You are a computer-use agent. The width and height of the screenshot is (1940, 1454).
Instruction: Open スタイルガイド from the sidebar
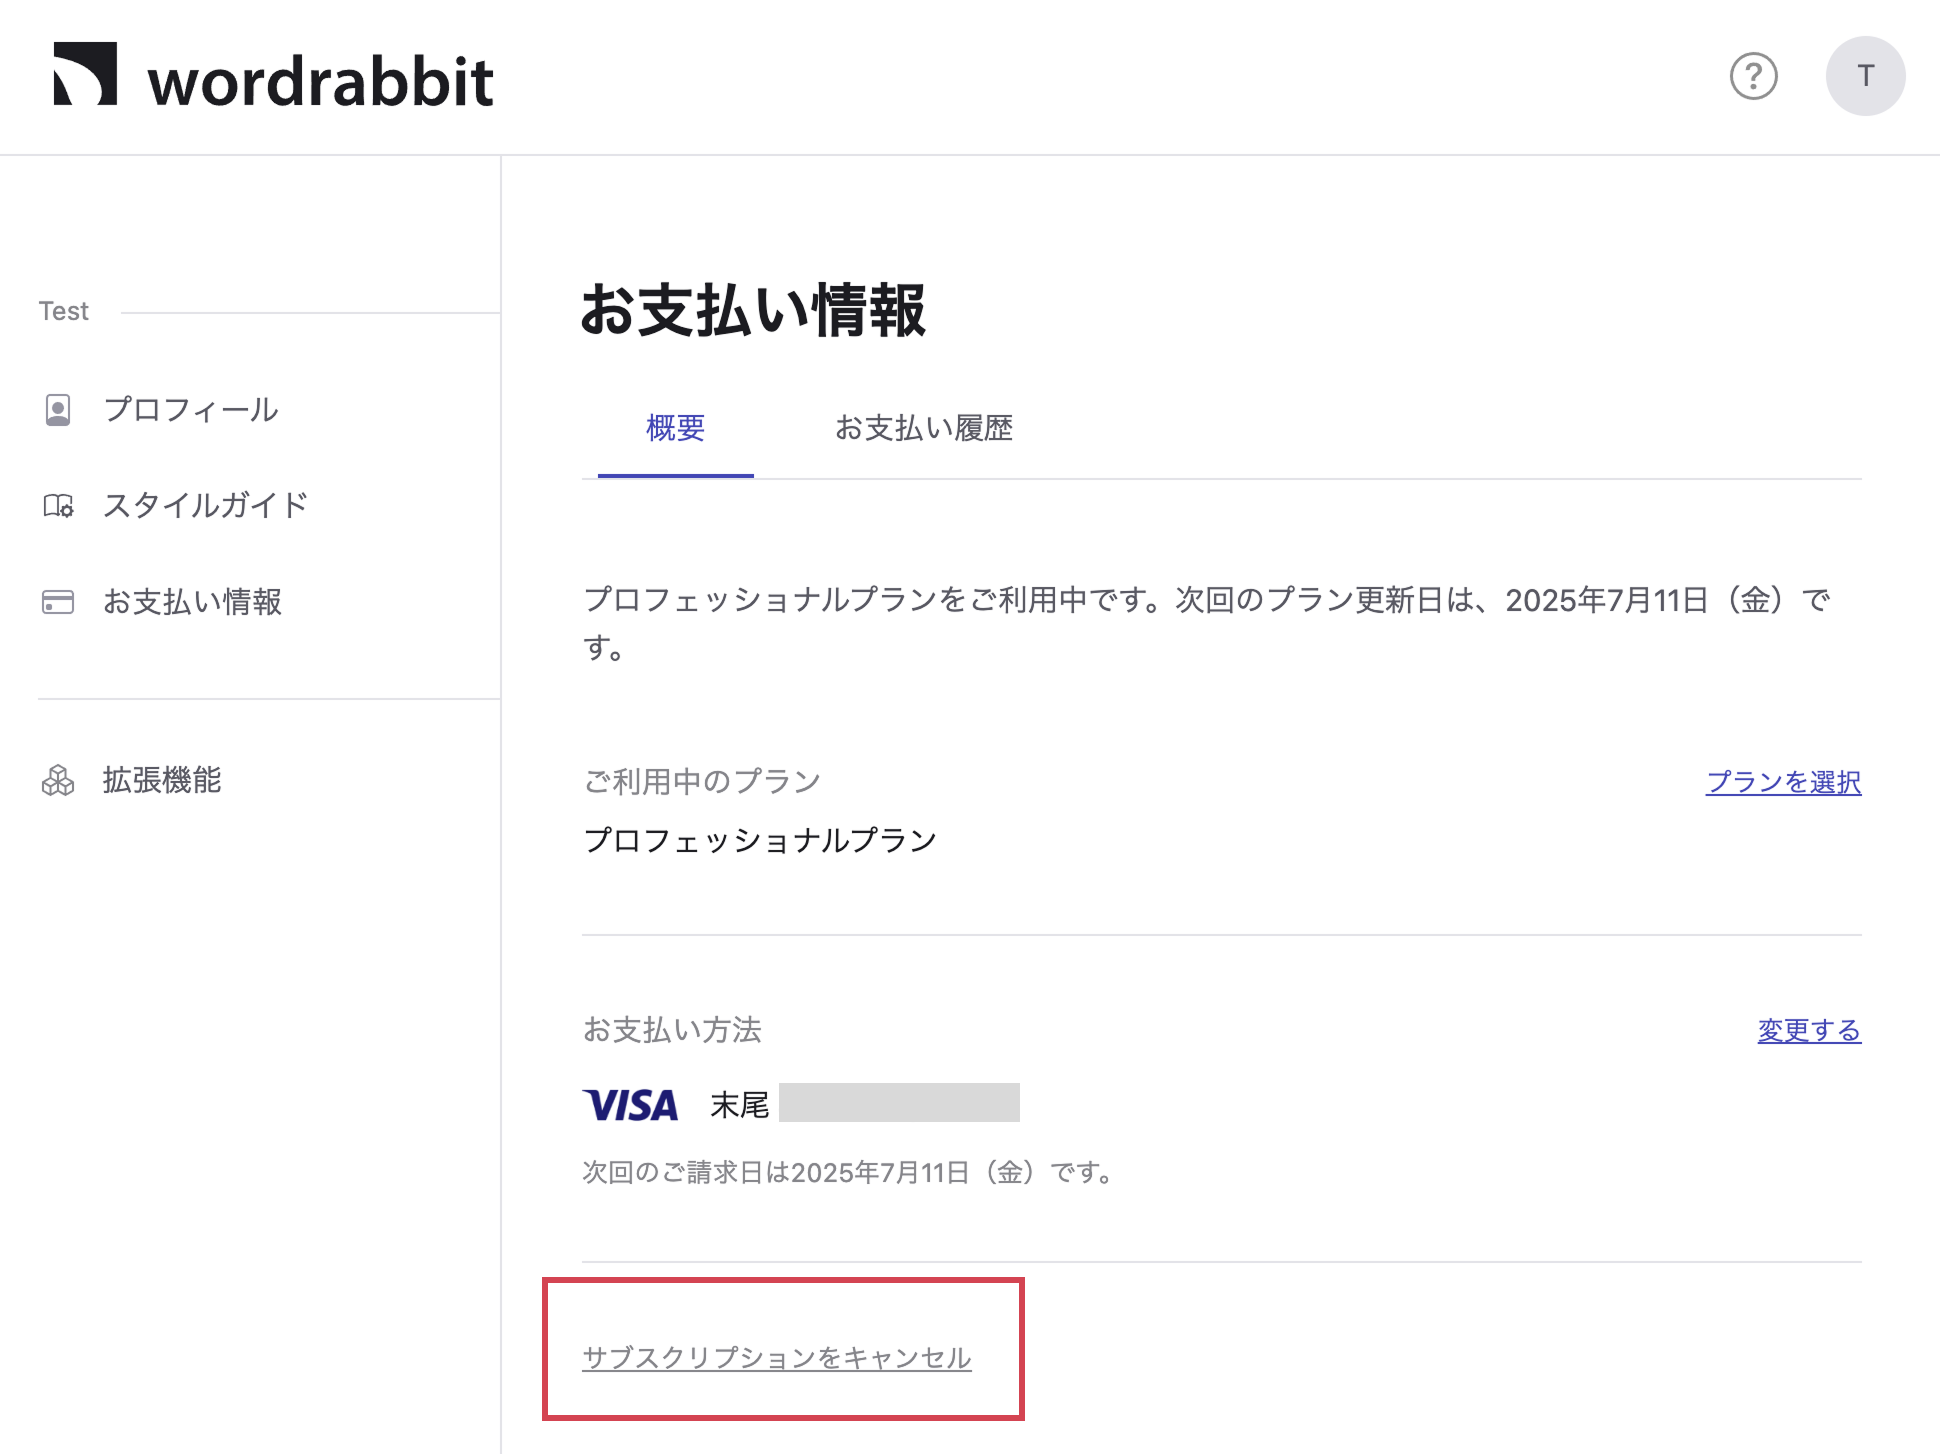coord(206,506)
